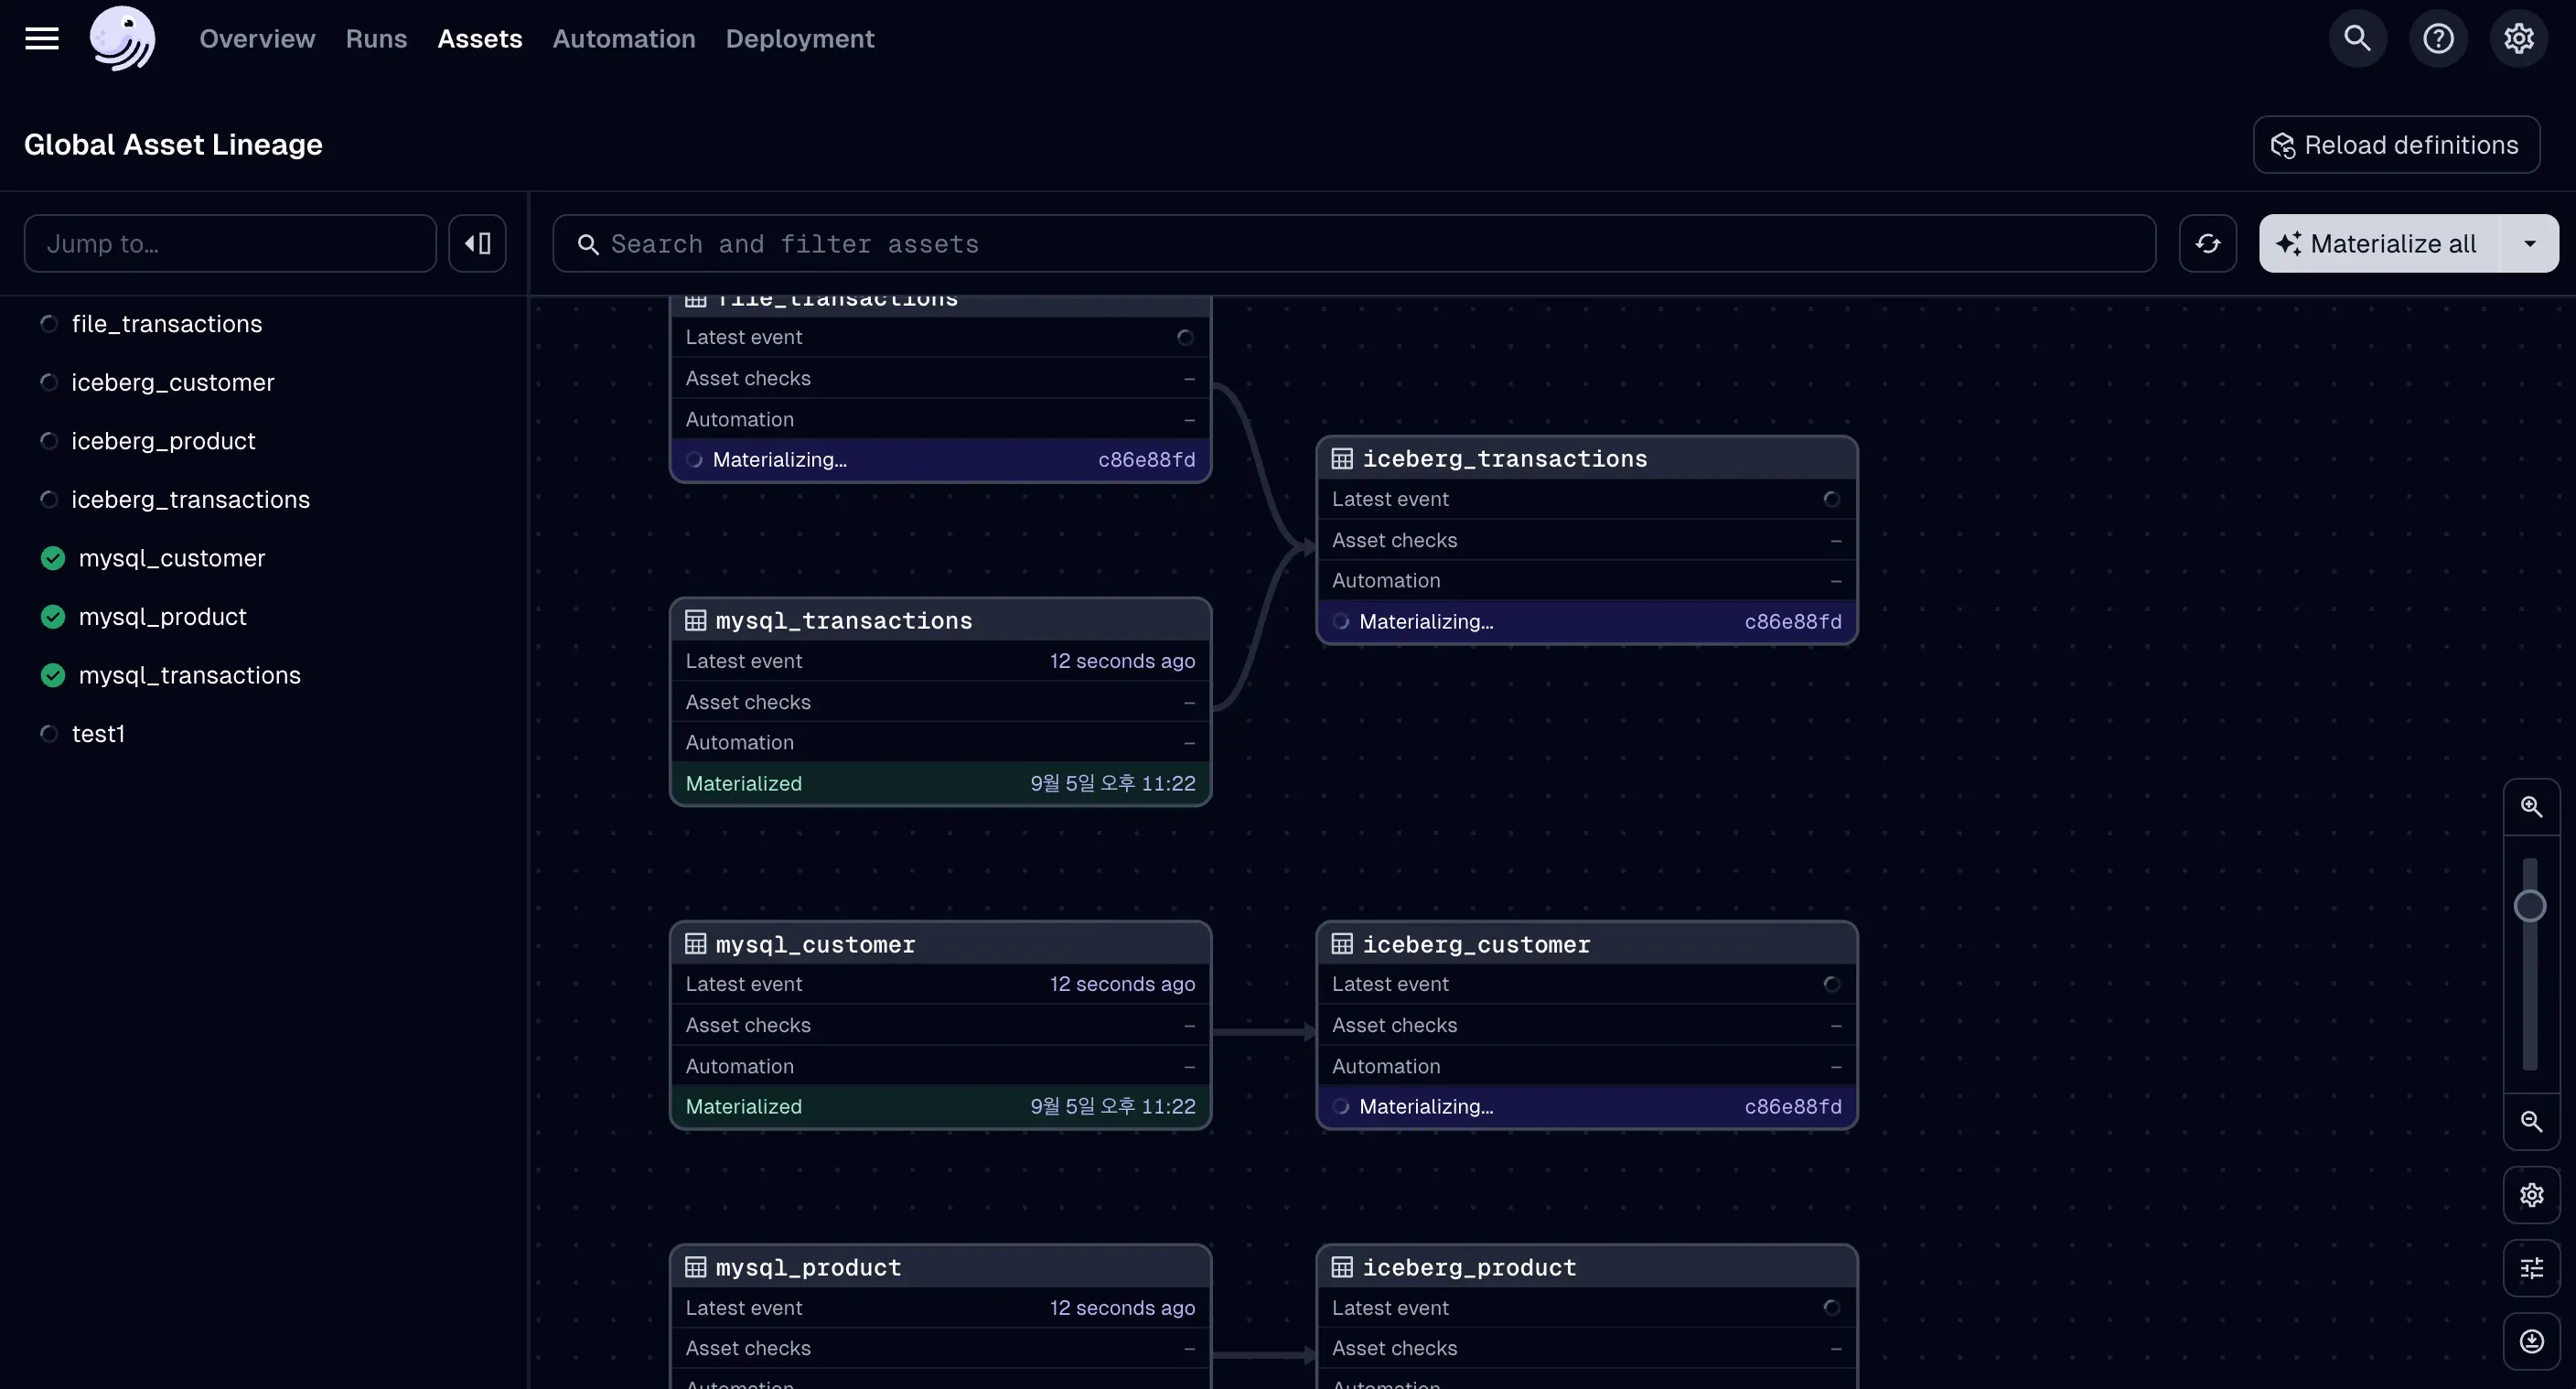This screenshot has height=1389, width=2576.
Task: Zoom out on the asset graph
Action: (2531, 1121)
